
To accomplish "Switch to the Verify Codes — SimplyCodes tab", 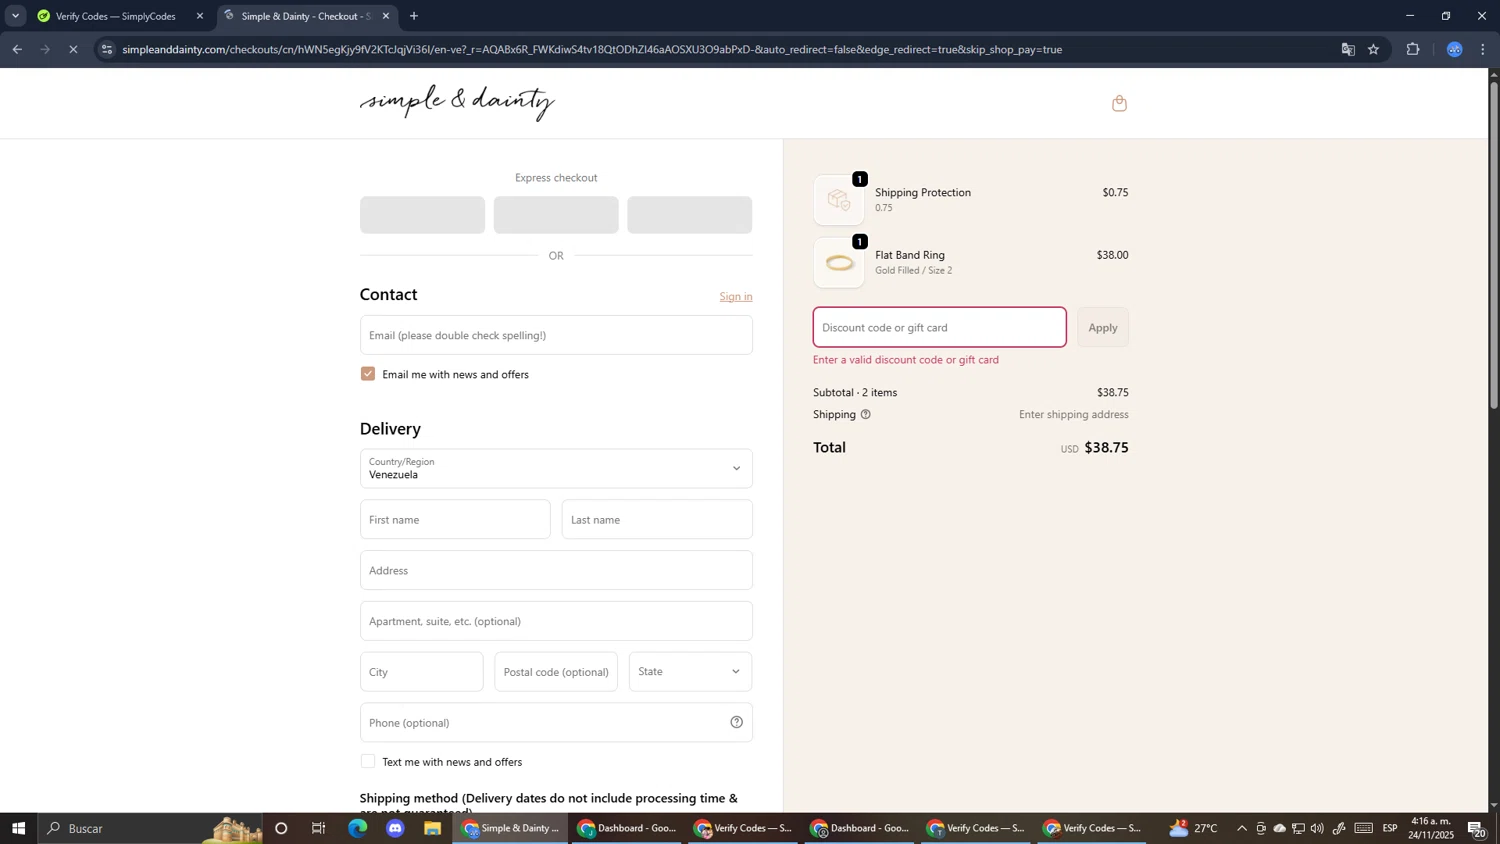I will [x=115, y=16].
